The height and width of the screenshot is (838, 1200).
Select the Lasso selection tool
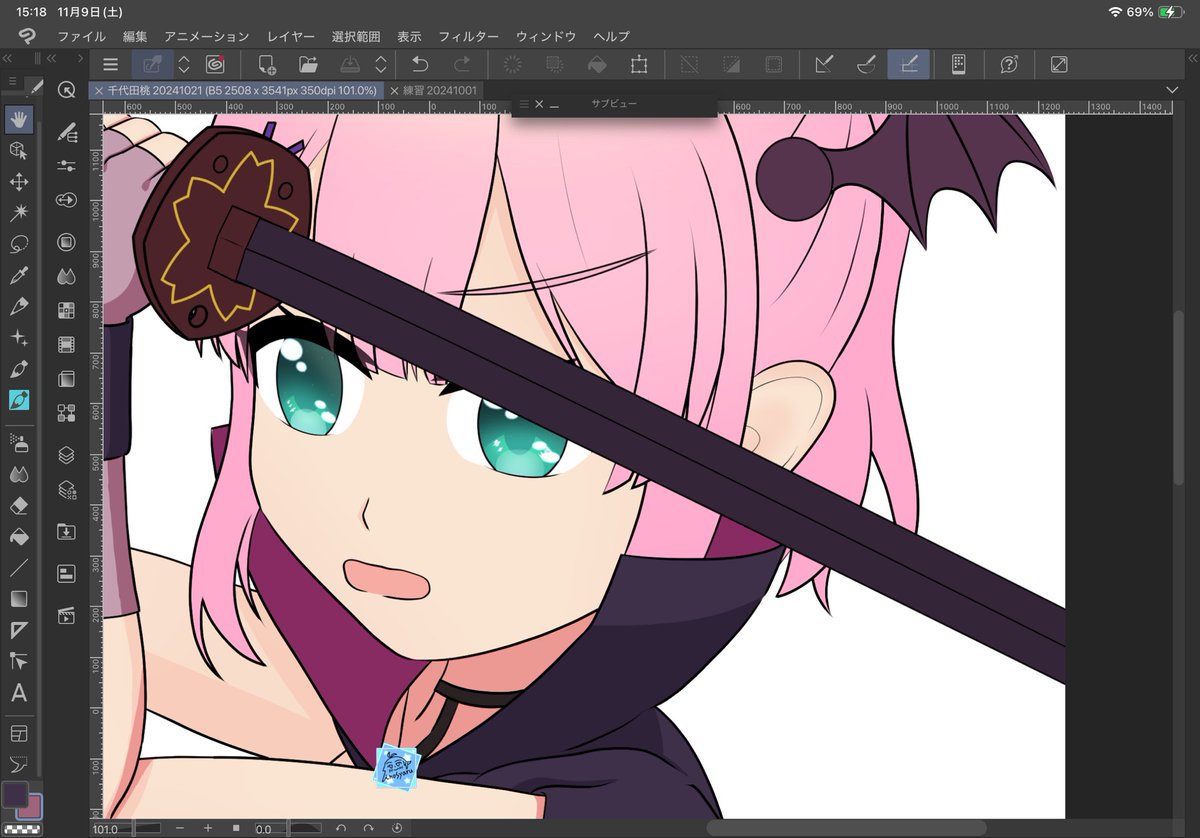(18, 244)
